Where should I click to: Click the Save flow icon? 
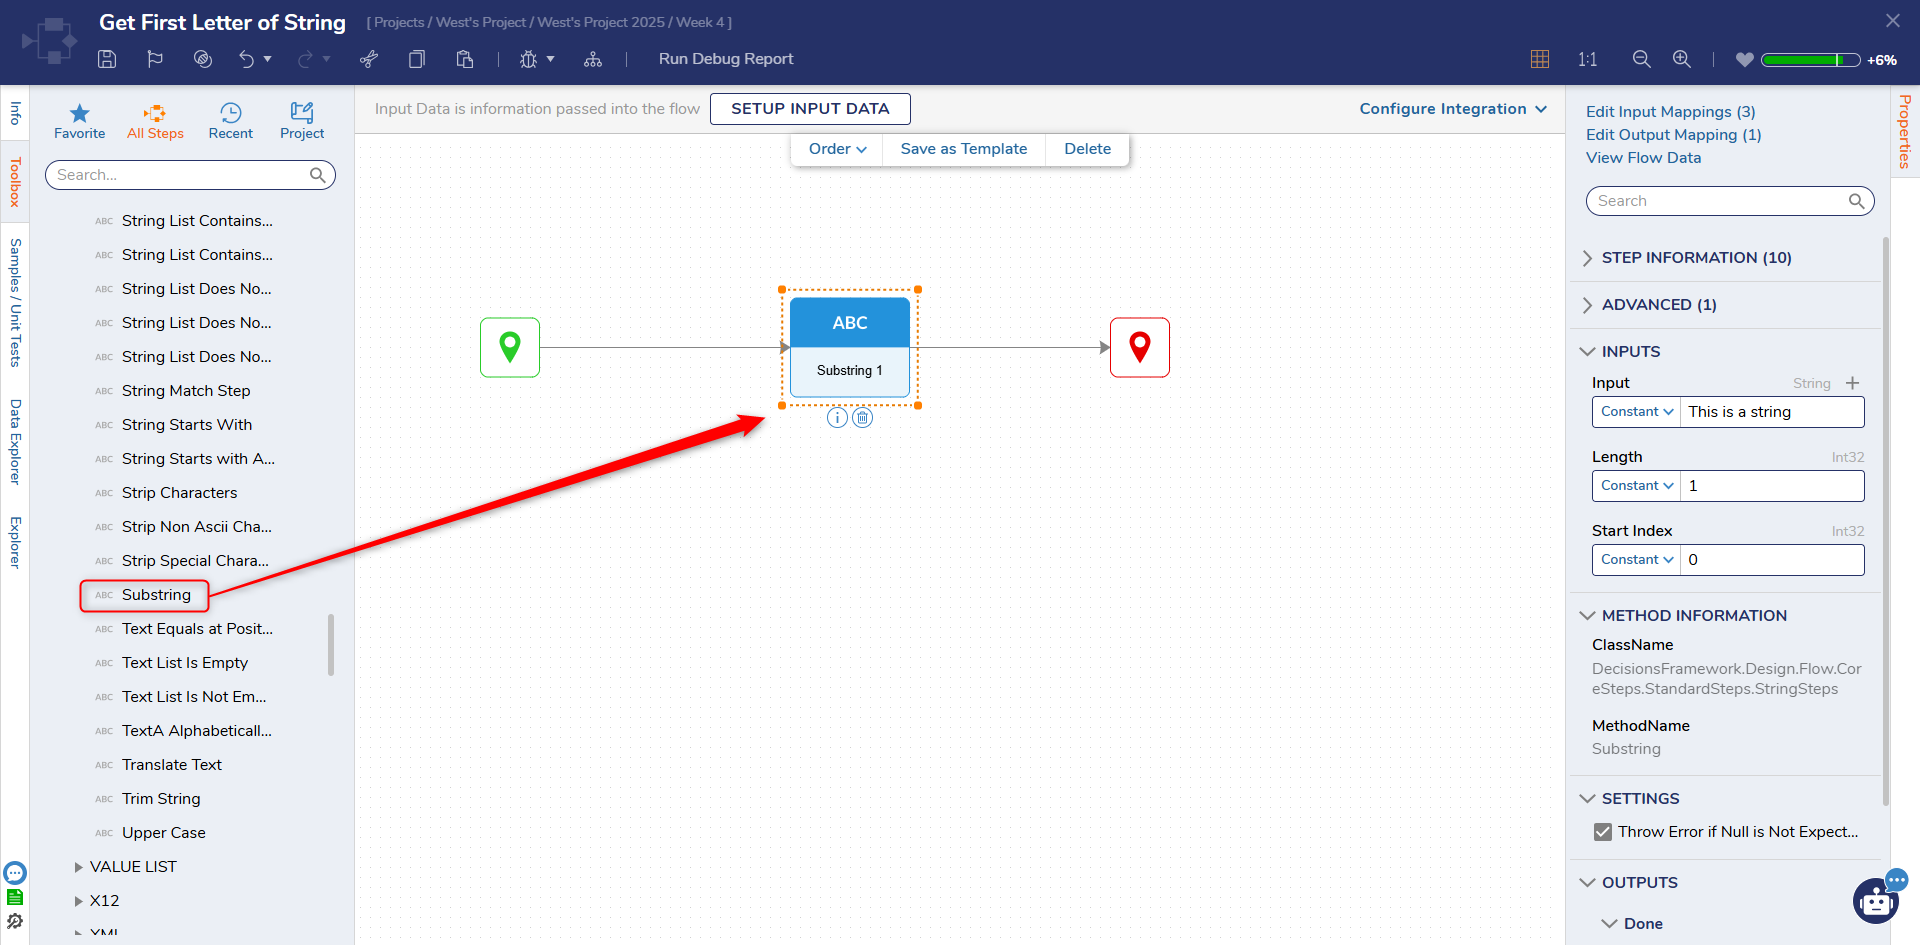click(x=107, y=59)
